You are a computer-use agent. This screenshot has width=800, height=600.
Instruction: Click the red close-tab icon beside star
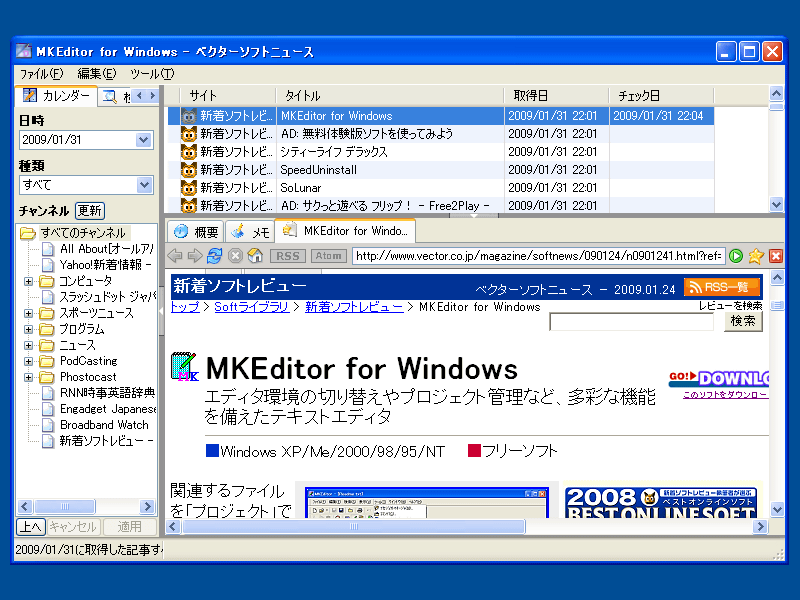tap(776, 256)
